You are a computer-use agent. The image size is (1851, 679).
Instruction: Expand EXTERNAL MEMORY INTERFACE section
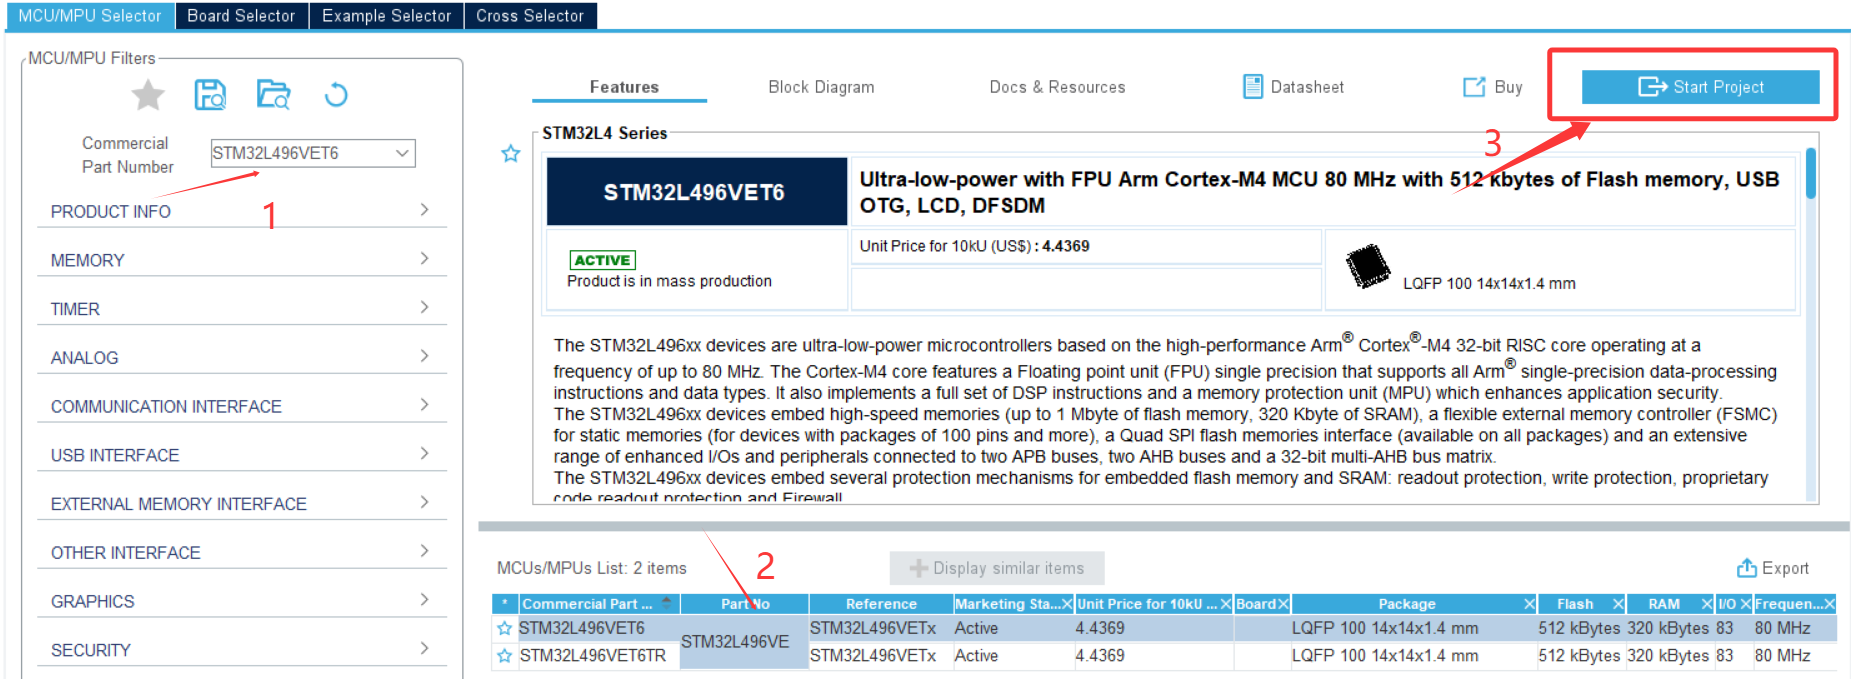click(x=241, y=504)
